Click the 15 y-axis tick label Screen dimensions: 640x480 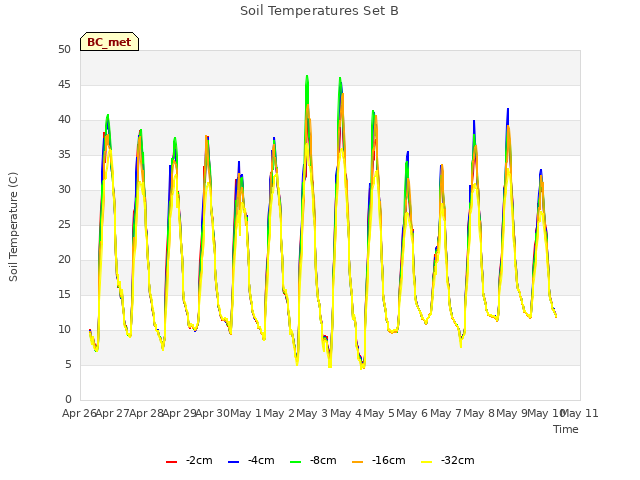[64, 294]
